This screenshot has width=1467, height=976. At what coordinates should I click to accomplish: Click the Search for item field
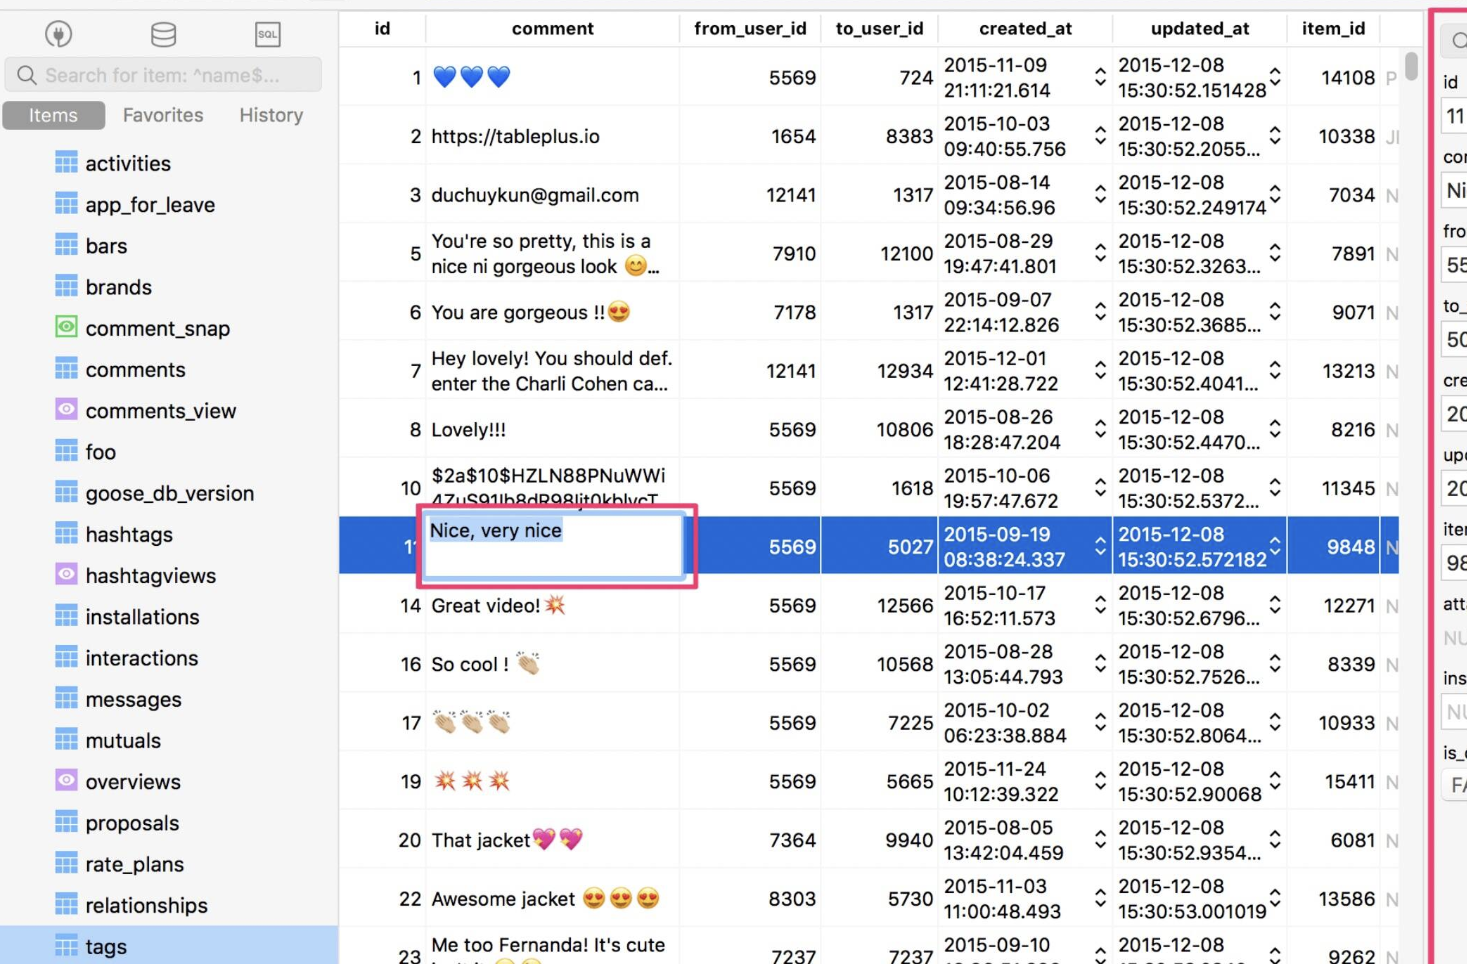[x=163, y=75]
